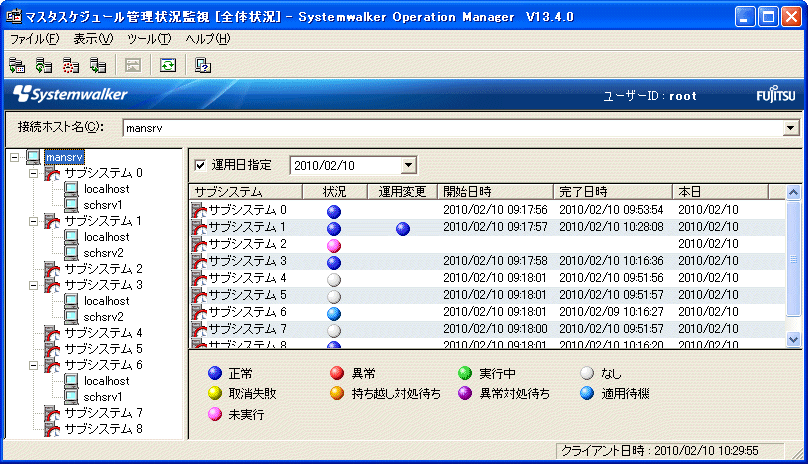Viewport: 808px width, 464px height.
Task: Click completion time 2010/02/09 10:16:27 cell
Action: coord(612,312)
